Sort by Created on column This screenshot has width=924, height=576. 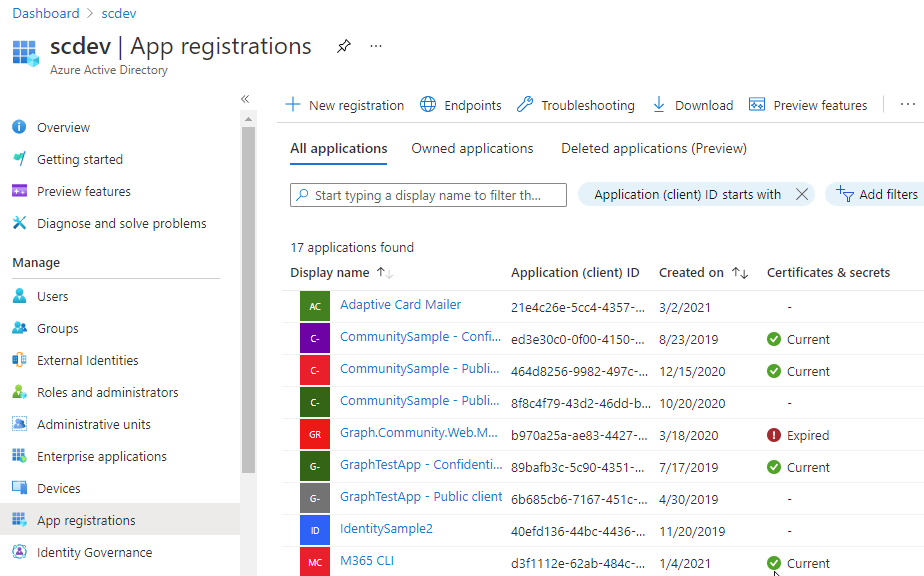tap(704, 272)
